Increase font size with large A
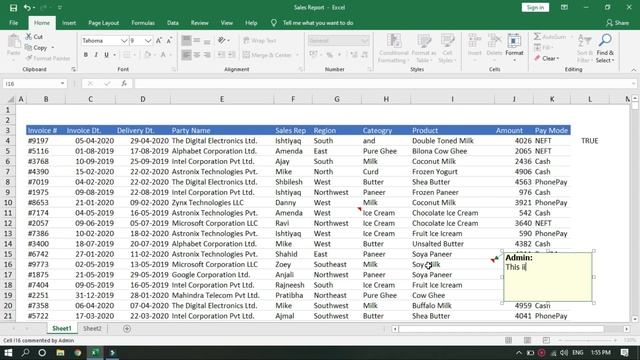Image resolution: width=640 pixels, height=360 pixels. pos(159,40)
